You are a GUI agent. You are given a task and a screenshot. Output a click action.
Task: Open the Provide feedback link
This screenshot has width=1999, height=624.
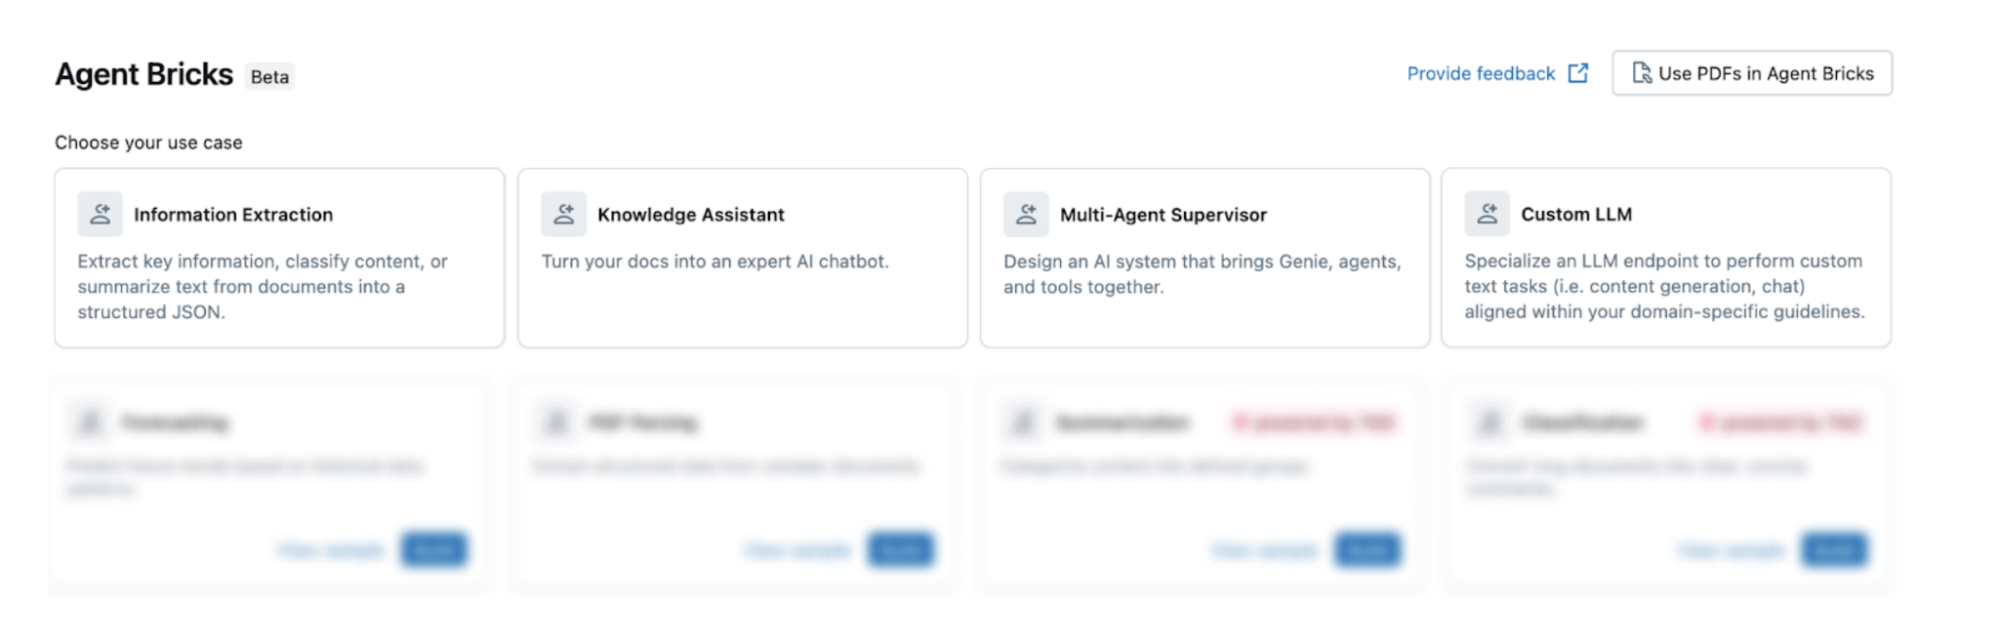1480,73
